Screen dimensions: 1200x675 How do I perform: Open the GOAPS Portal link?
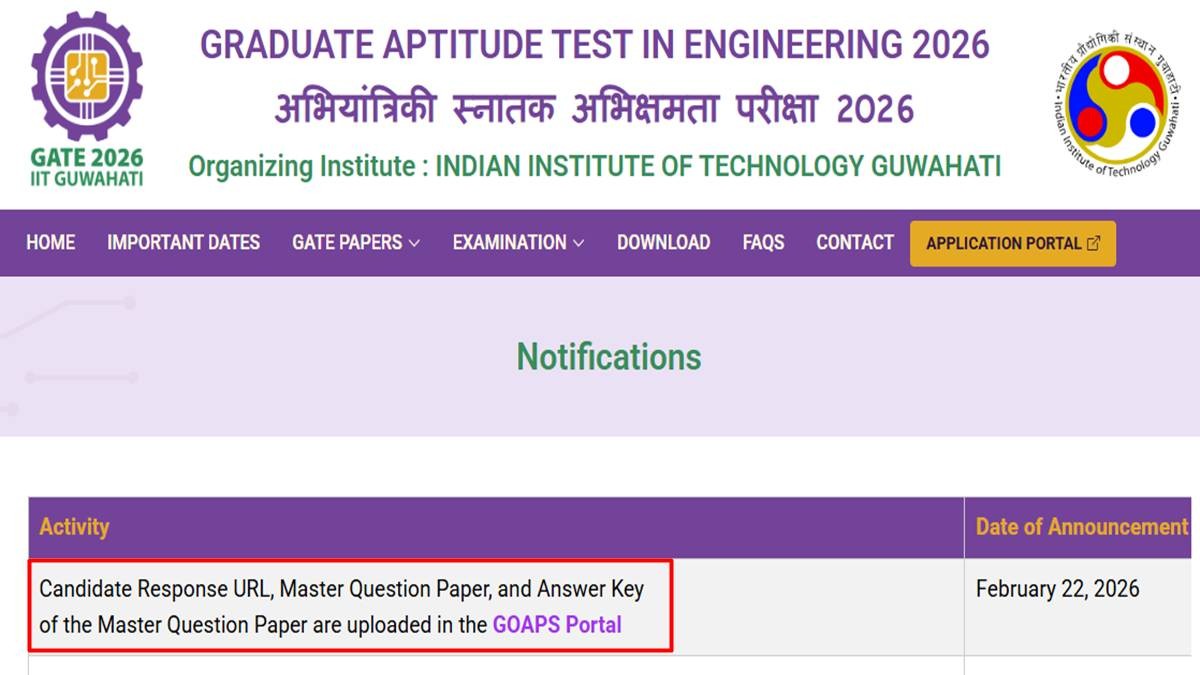pos(557,625)
